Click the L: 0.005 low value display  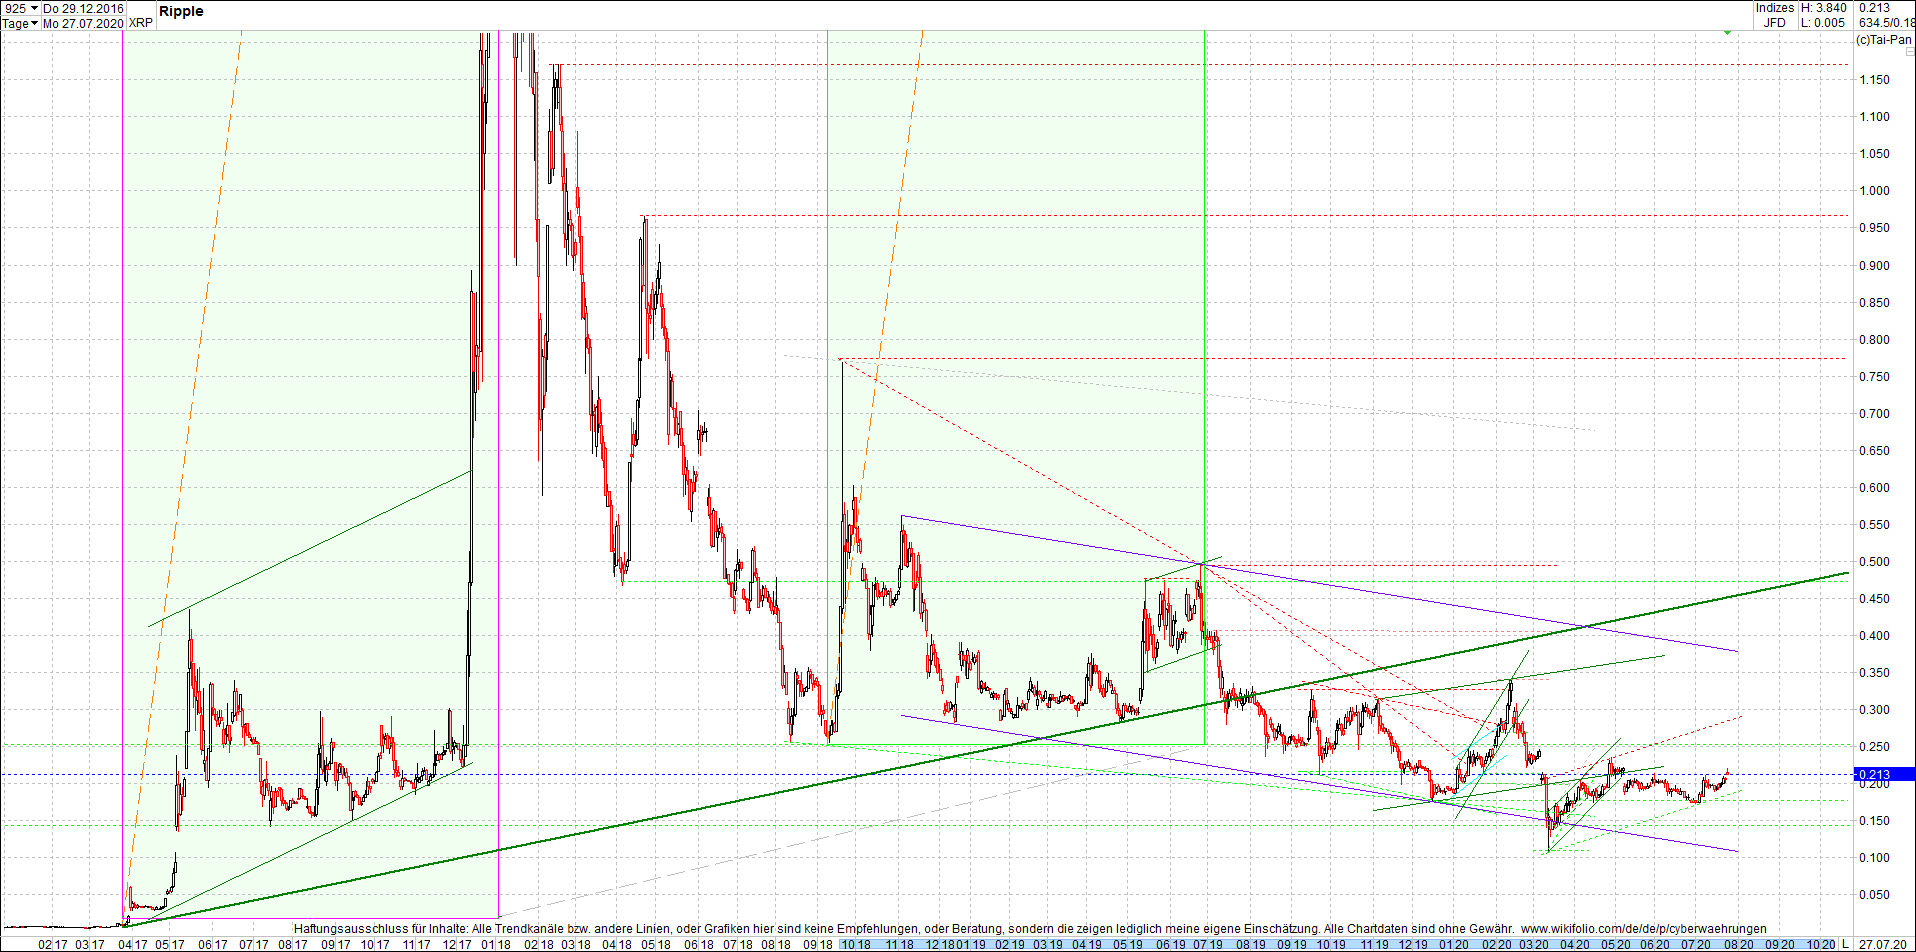1823,22
